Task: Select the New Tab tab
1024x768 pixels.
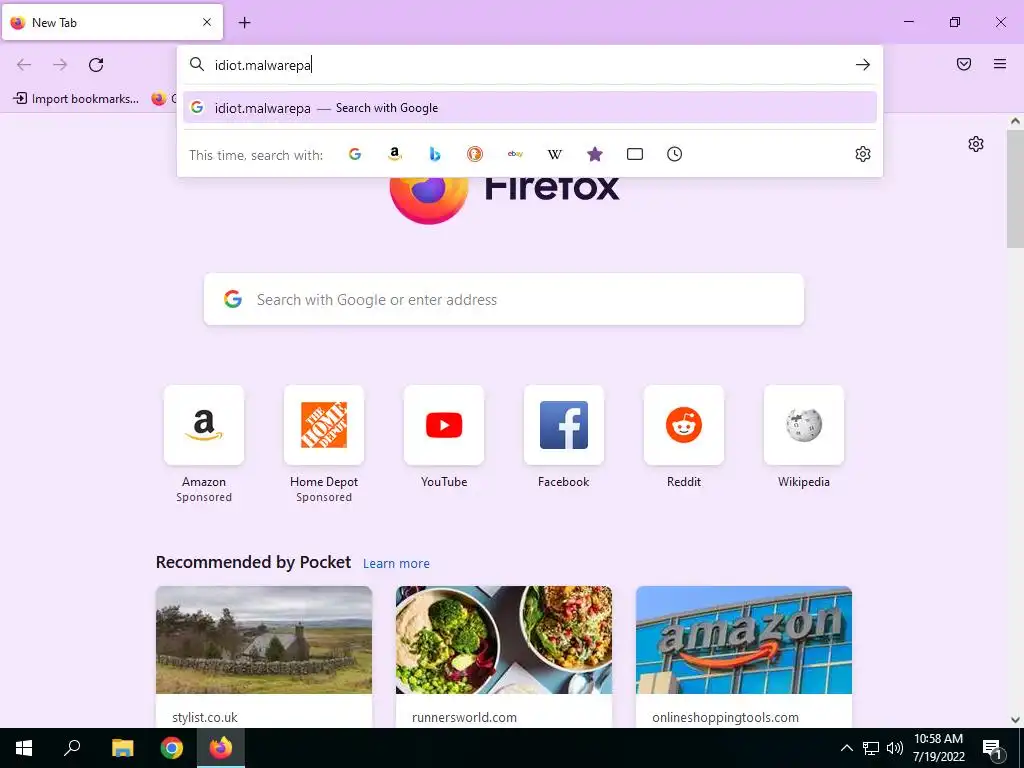Action: pos(112,22)
